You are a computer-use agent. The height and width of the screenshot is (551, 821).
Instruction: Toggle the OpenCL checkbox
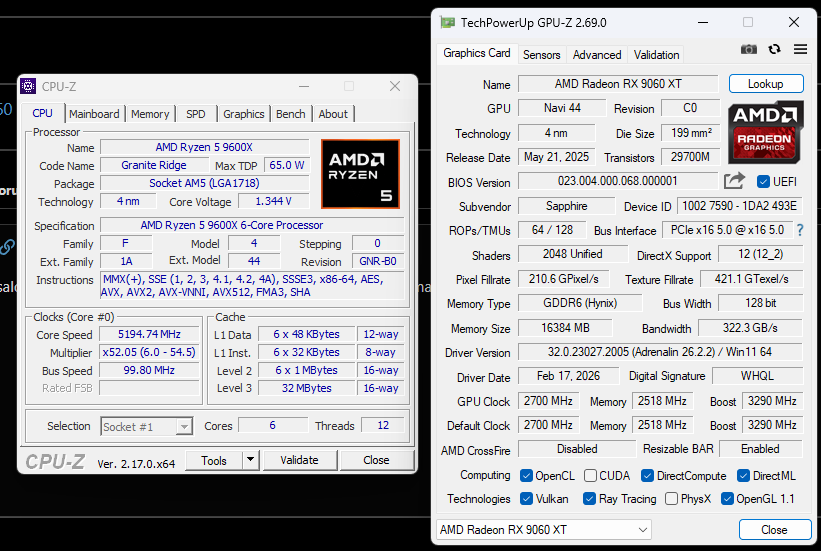coord(526,476)
